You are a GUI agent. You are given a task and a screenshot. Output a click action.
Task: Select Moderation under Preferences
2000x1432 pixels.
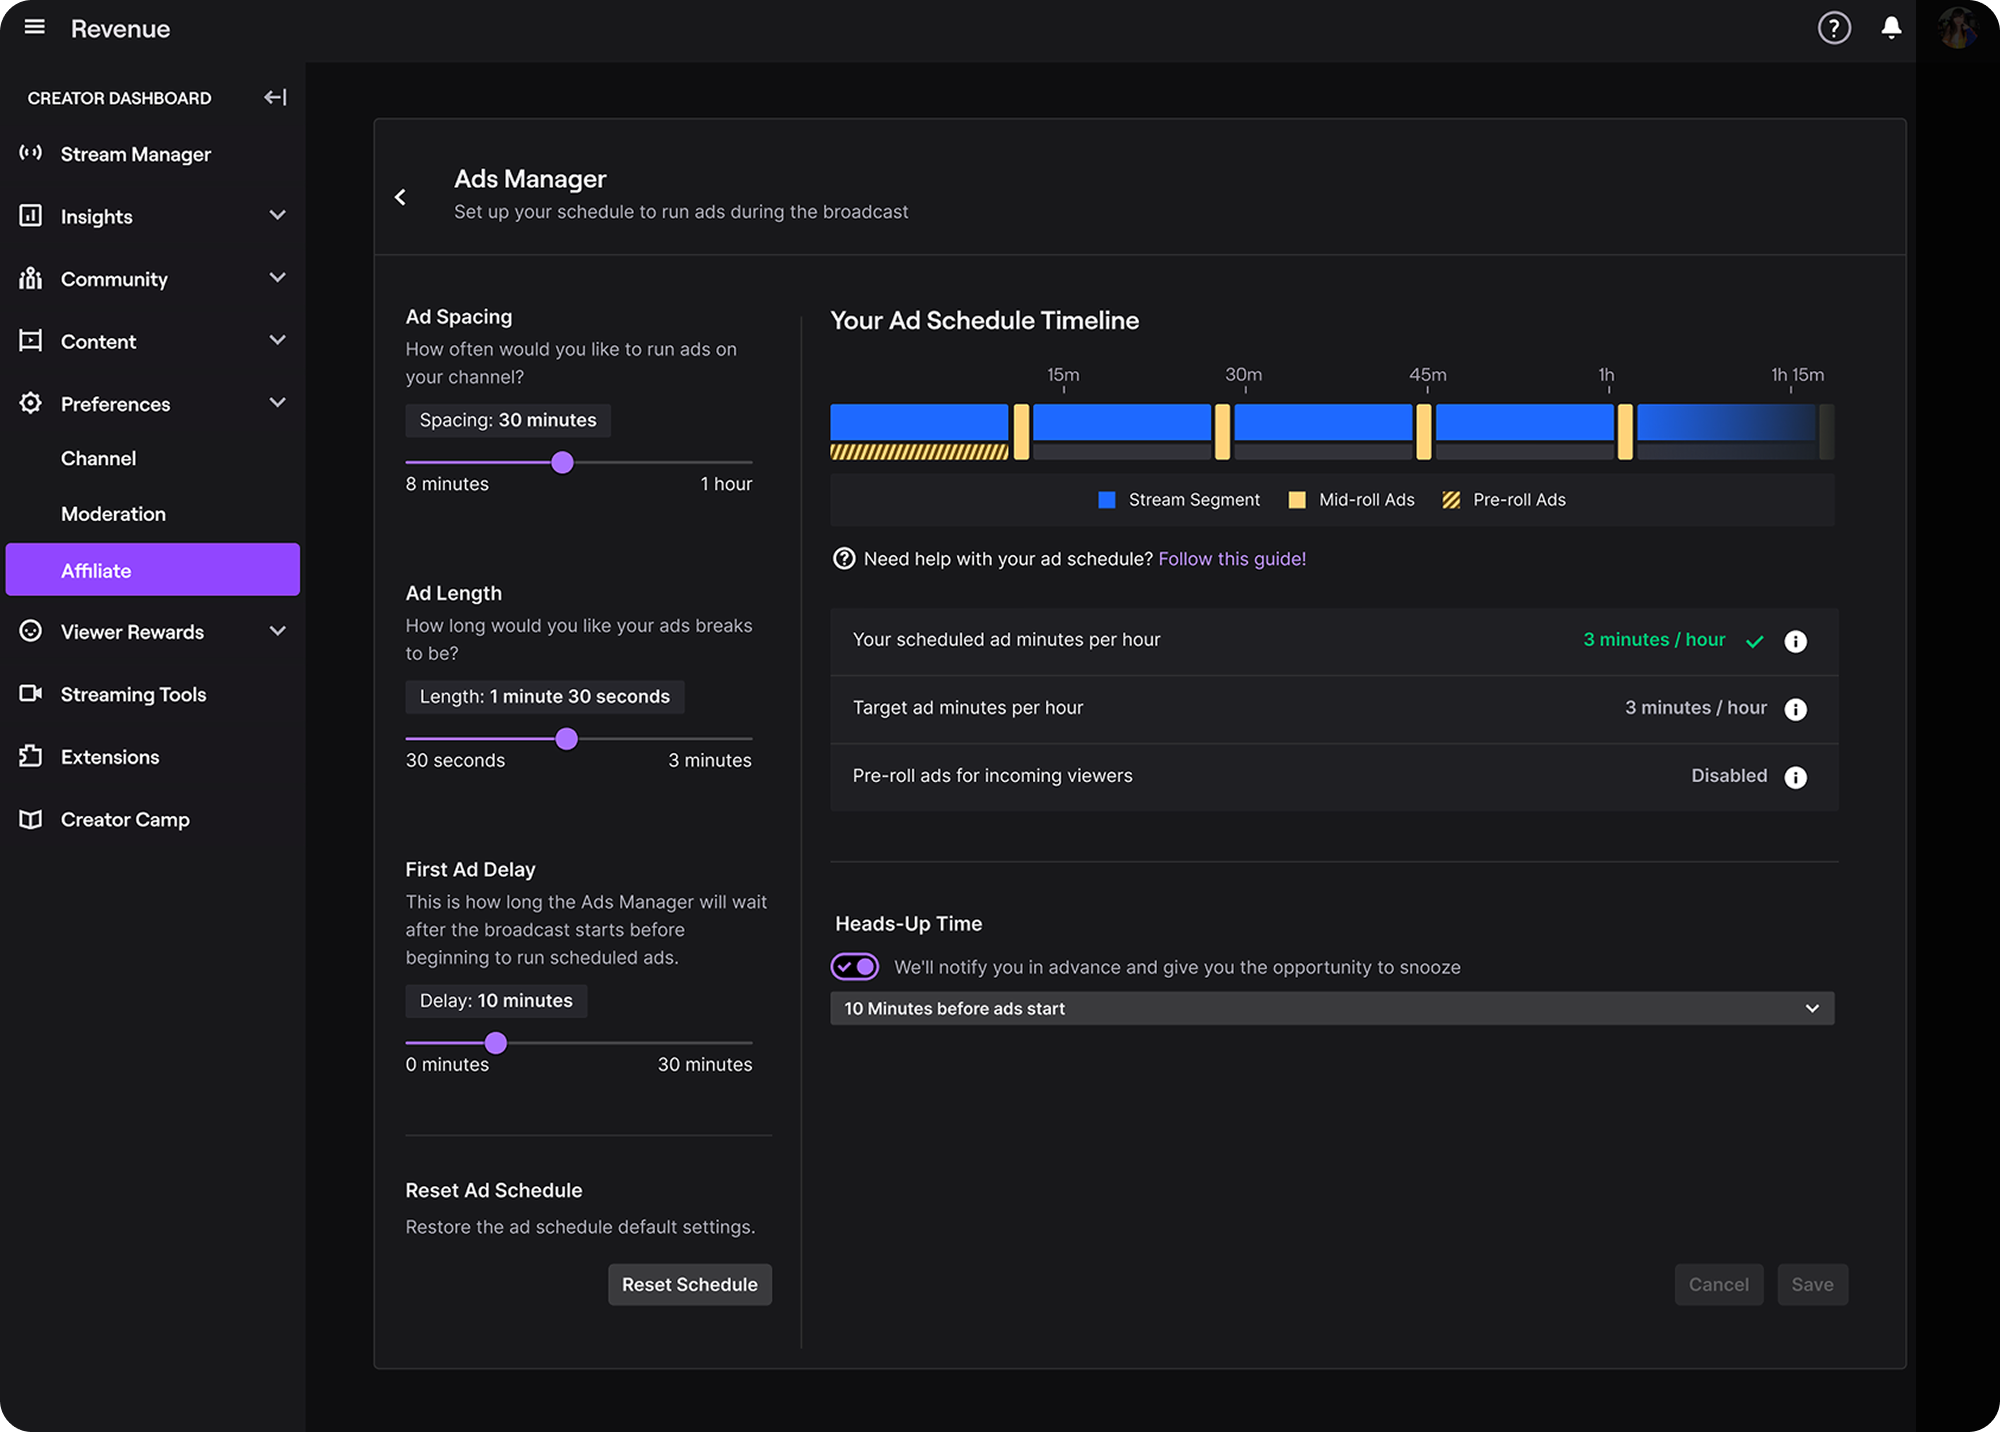(x=113, y=514)
